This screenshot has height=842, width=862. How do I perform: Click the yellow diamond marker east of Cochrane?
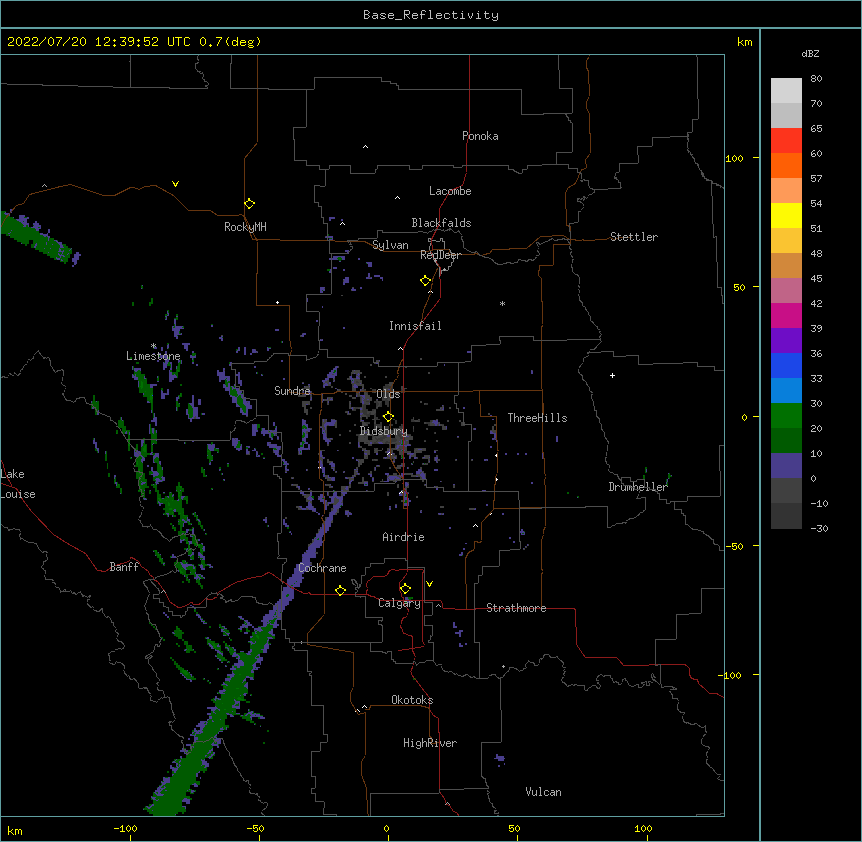tap(340, 590)
